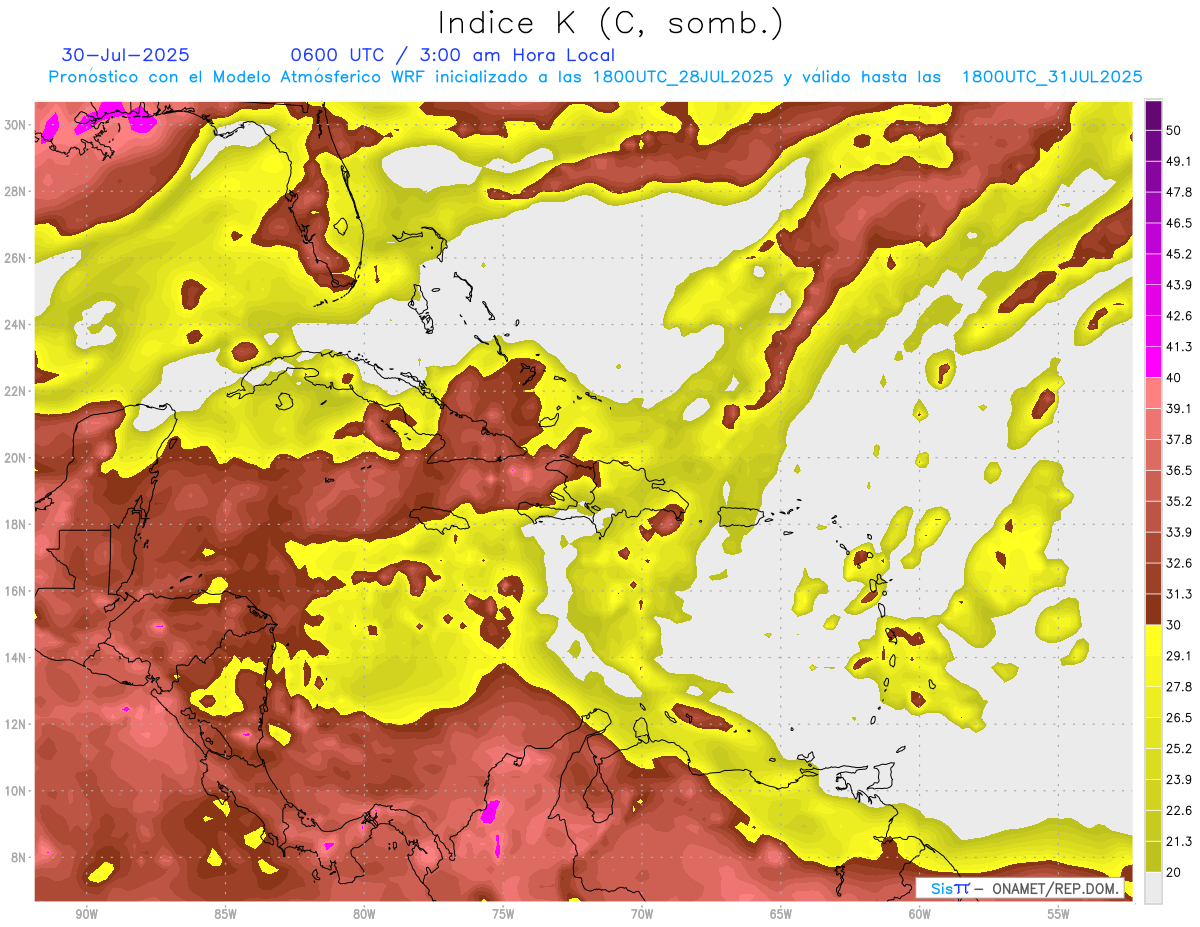Click the magenta legend swatch between 40 and 41.3
This screenshot has height=927, width=1200.
[x=1153, y=362]
